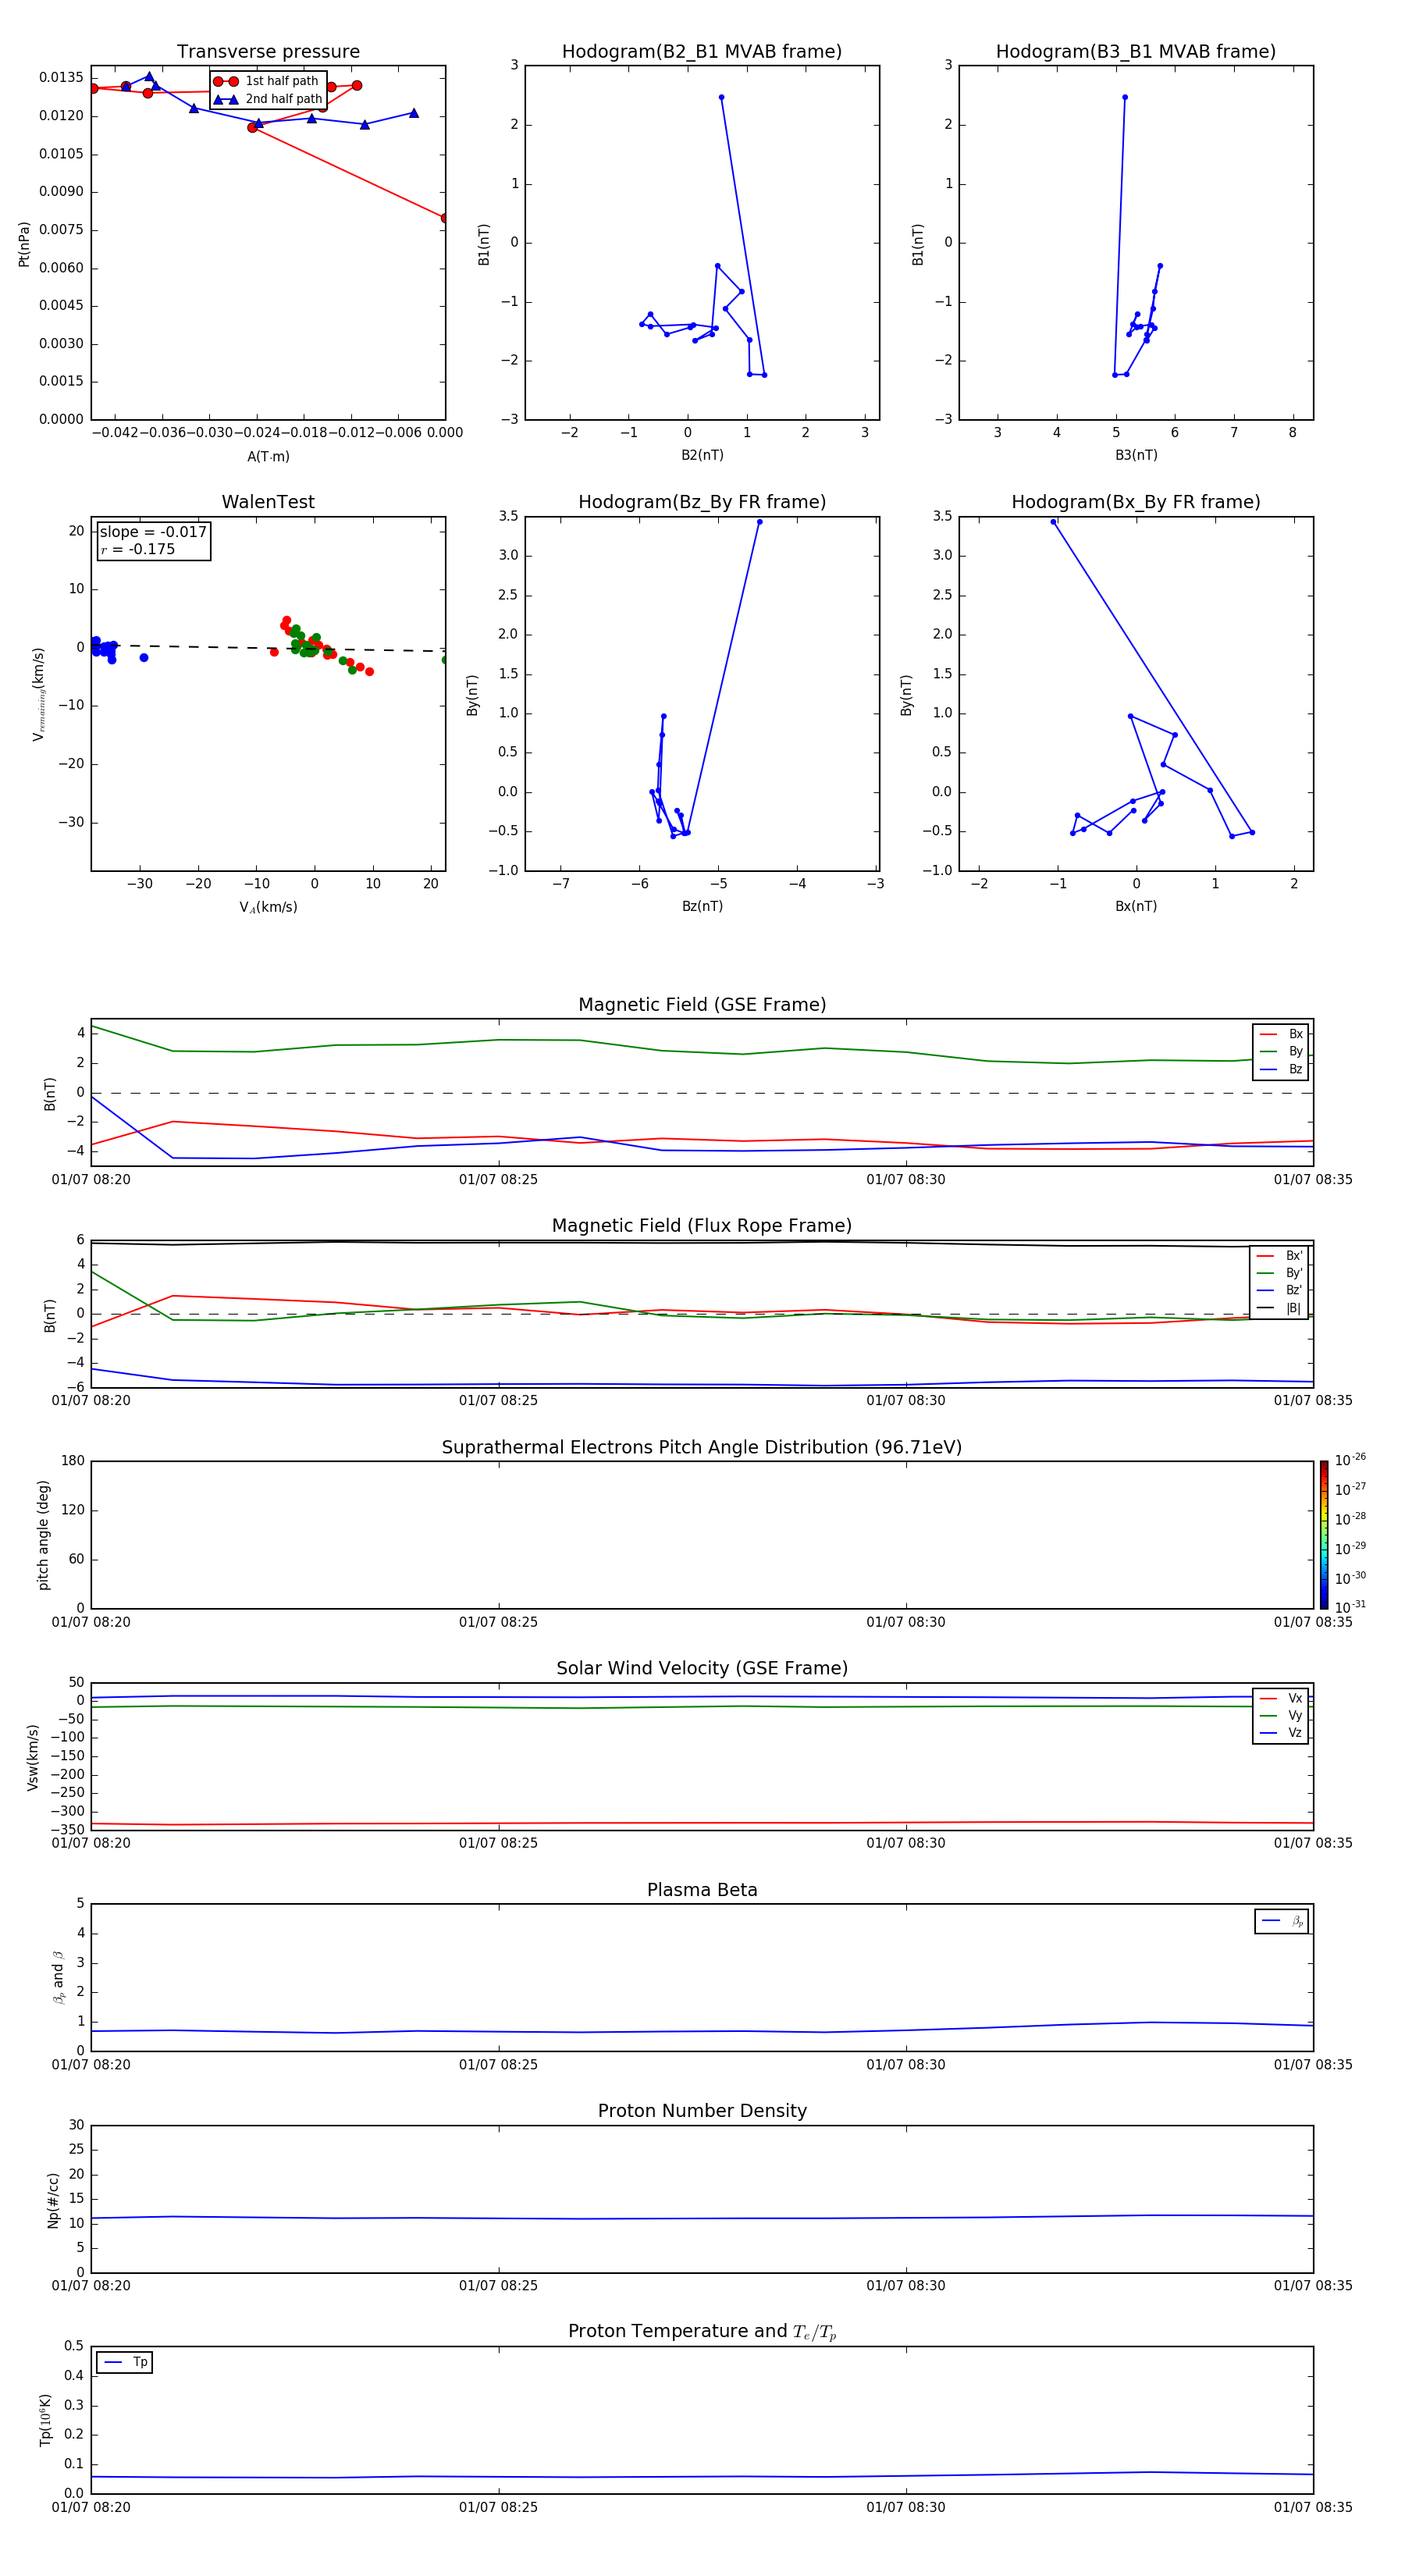Click the "Proton Temperature and Te/Tp" title
The image size is (1405, 2576).
click(702, 2333)
